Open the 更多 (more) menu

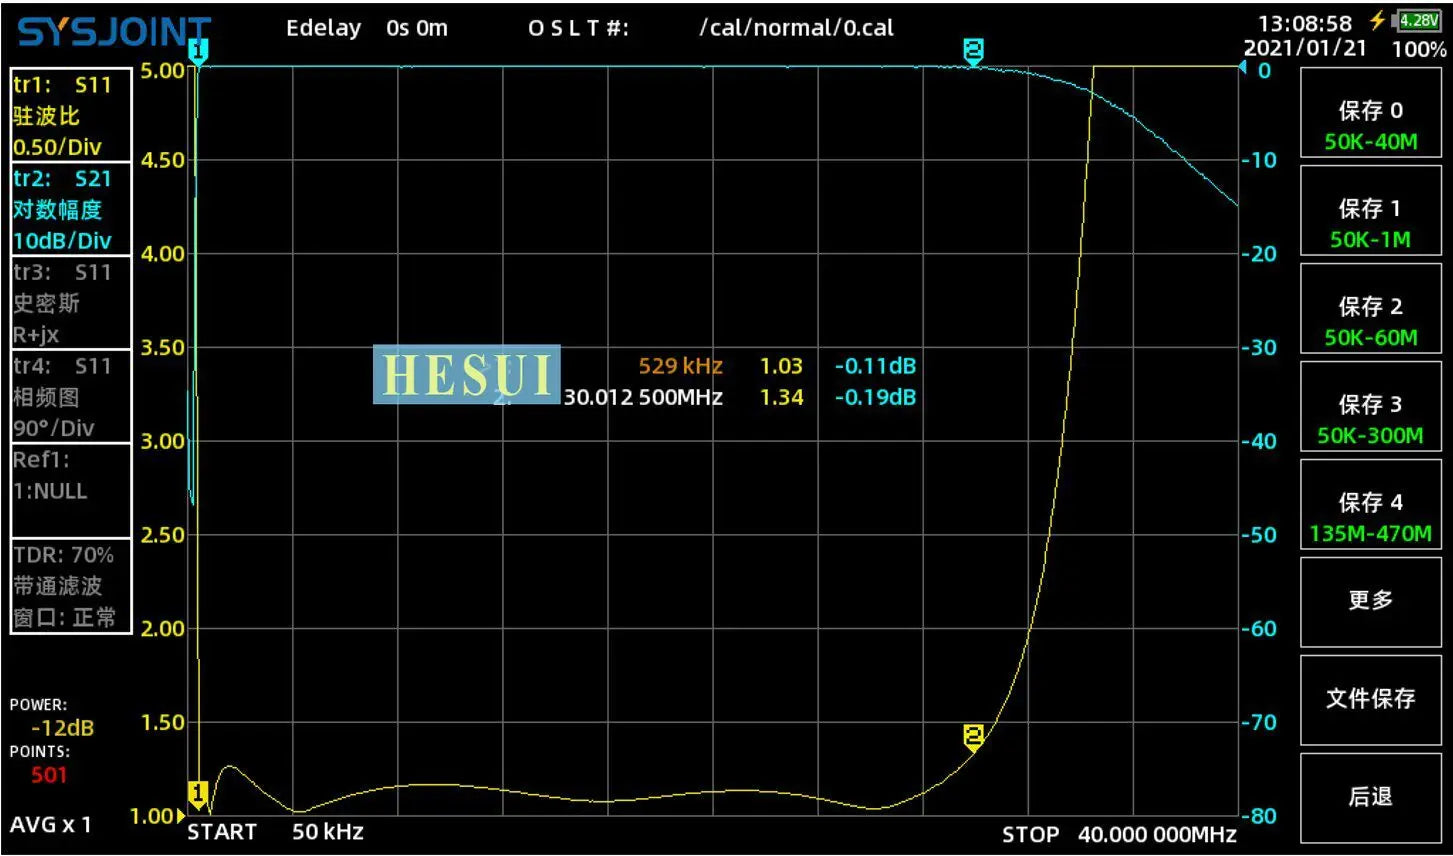coord(1370,601)
